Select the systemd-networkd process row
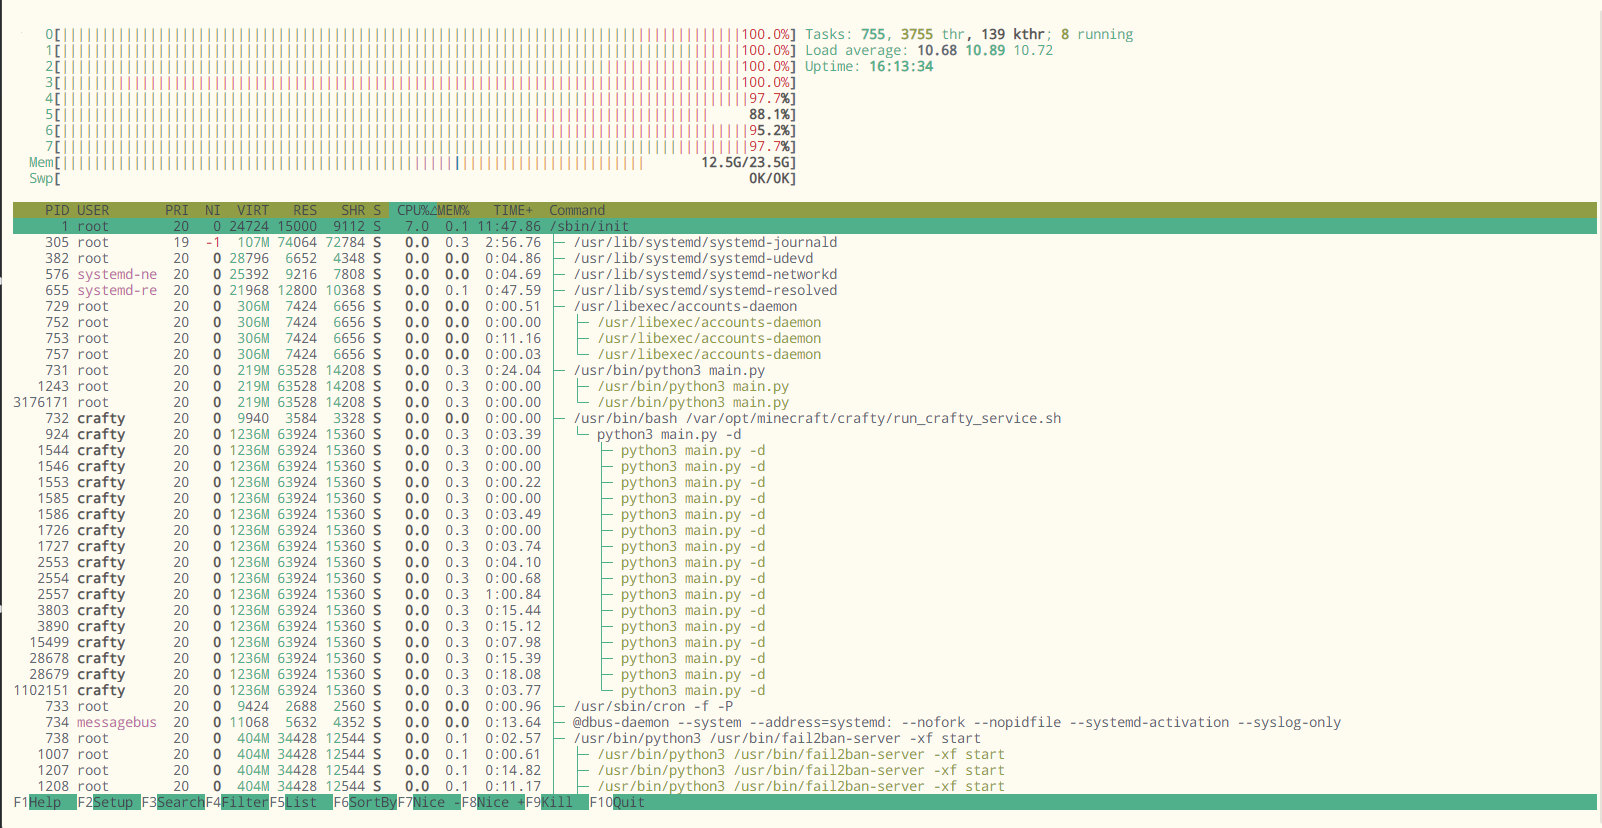Screen dimensions: 1602x828 pyautogui.click(x=804, y=274)
